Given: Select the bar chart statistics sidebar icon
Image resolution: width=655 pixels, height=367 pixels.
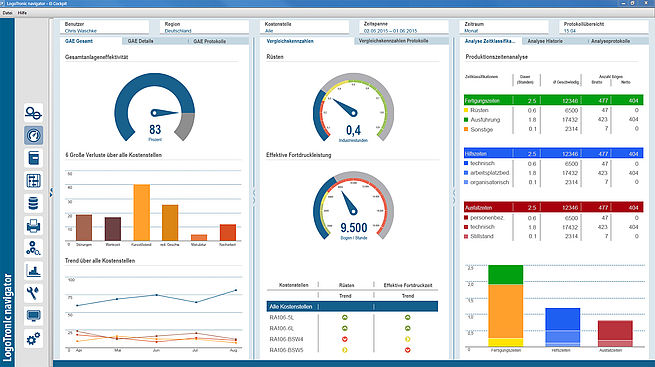Looking at the screenshot, I should [33, 271].
